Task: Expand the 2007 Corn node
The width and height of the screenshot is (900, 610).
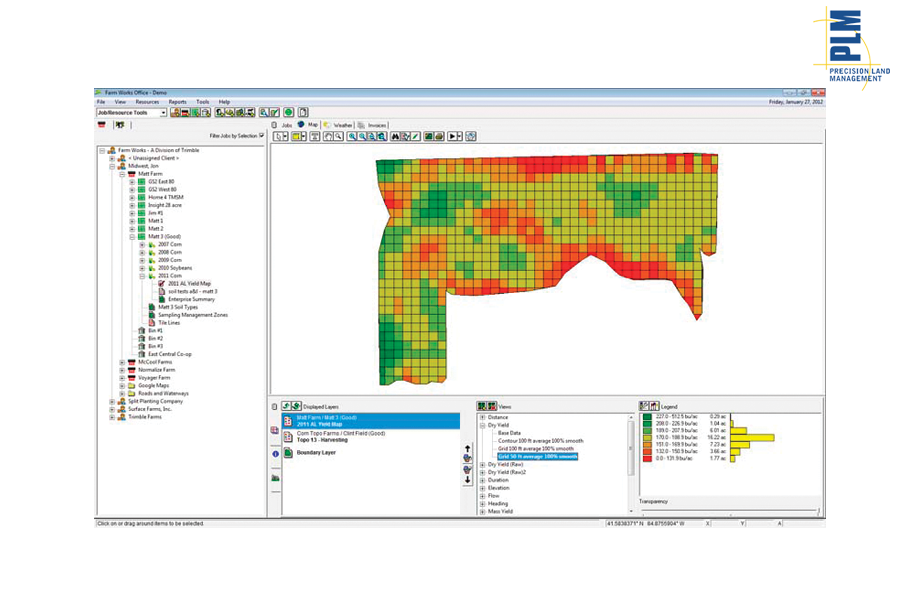Action: [x=142, y=244]
